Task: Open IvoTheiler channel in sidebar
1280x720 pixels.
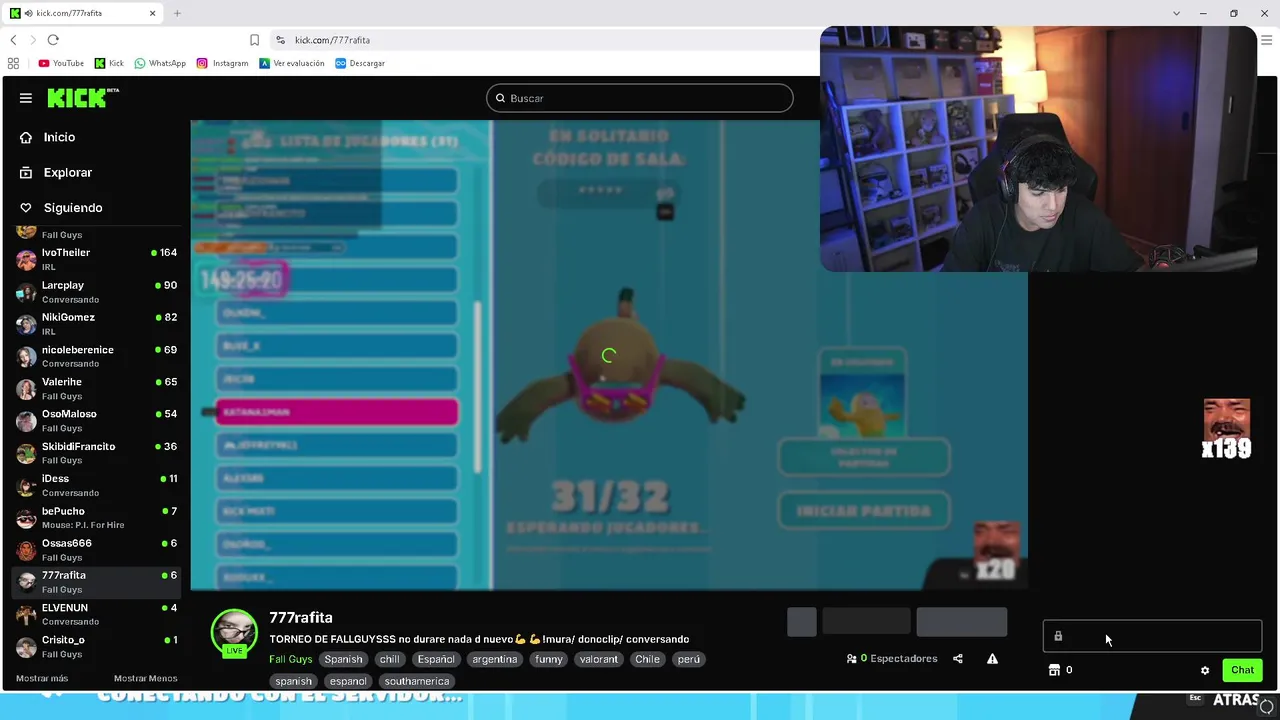Action: [x=96, y=259]
